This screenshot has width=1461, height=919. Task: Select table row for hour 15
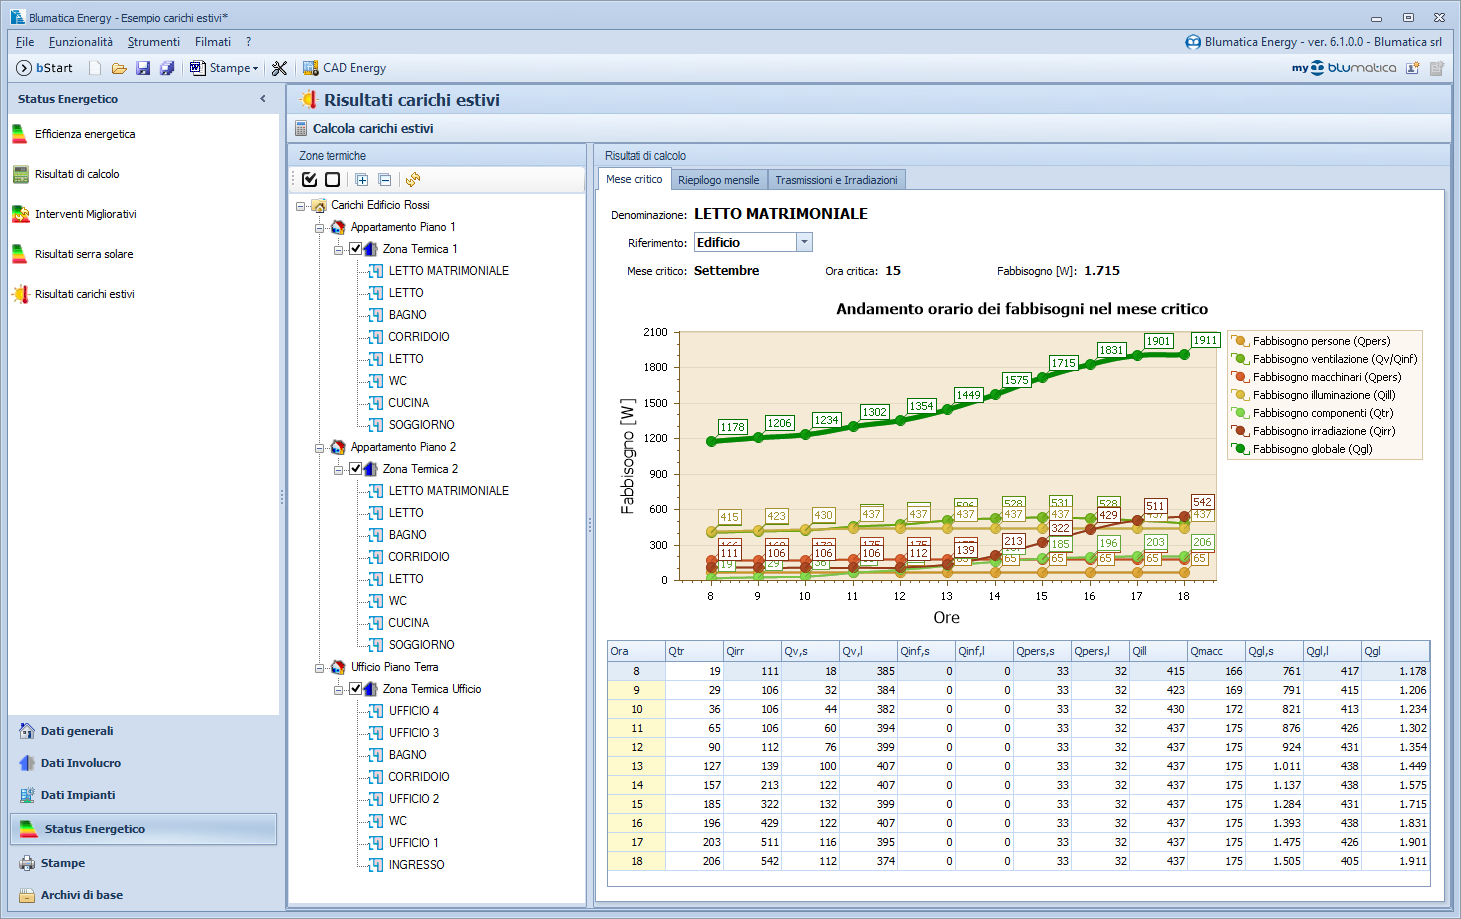(1018, 804)
